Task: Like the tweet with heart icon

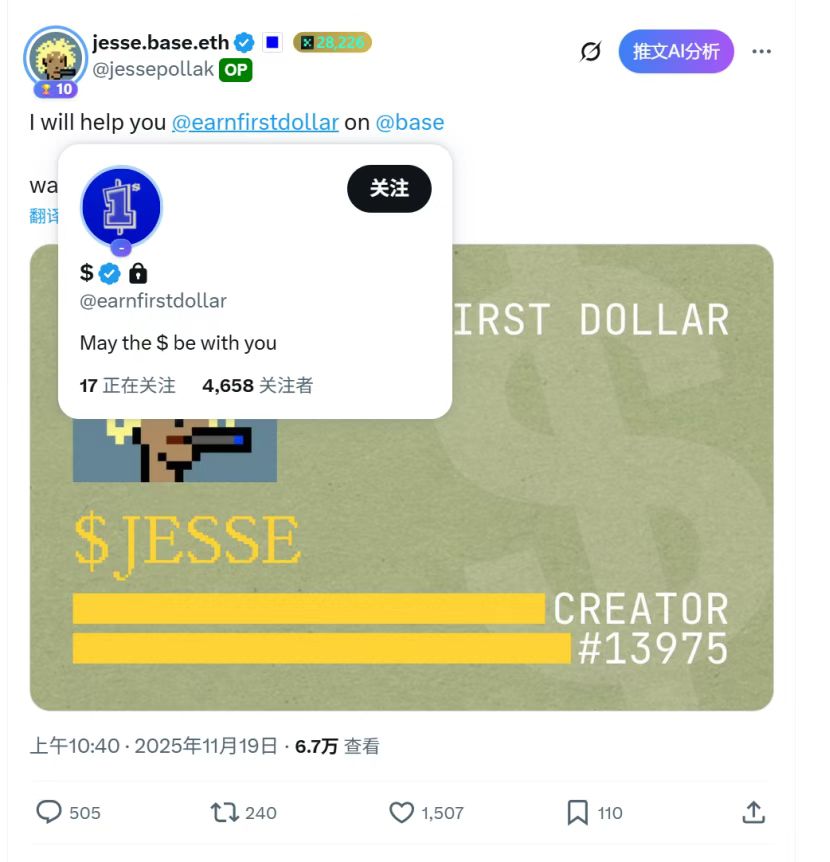Action: pyautogui.click(x=401, y=813)
